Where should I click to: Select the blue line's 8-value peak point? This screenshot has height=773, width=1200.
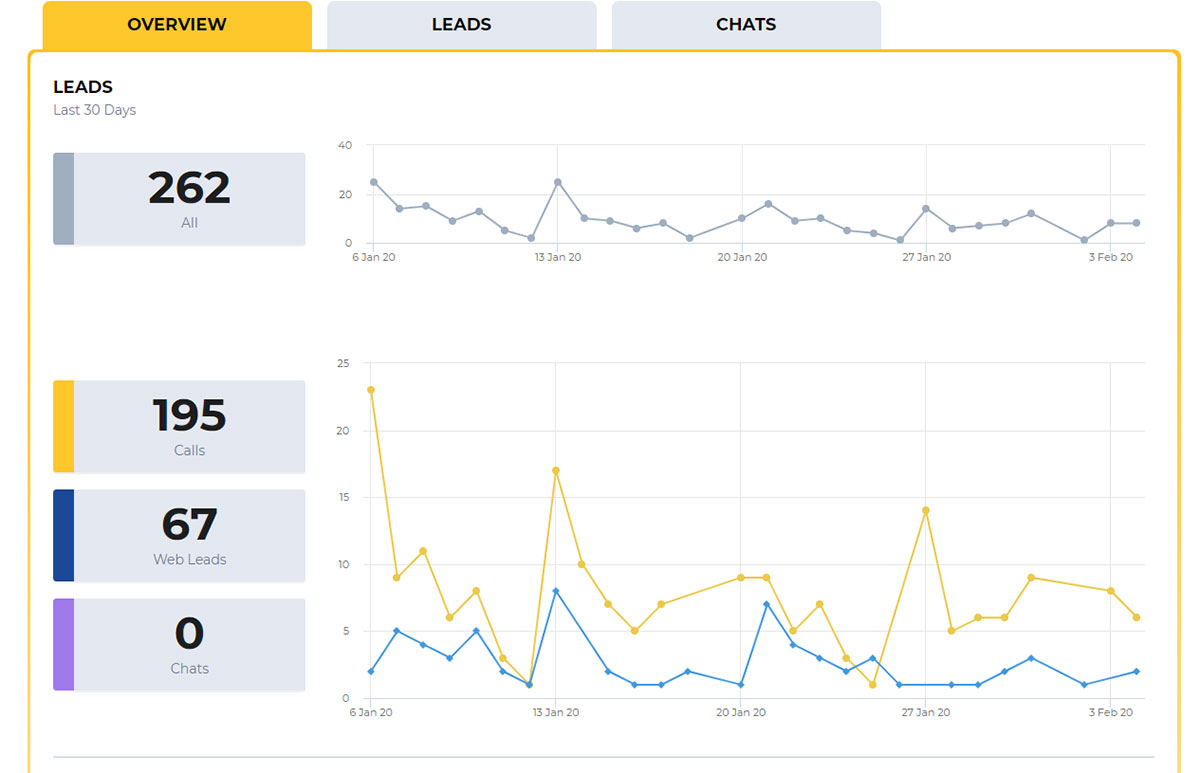coord(557,590)
